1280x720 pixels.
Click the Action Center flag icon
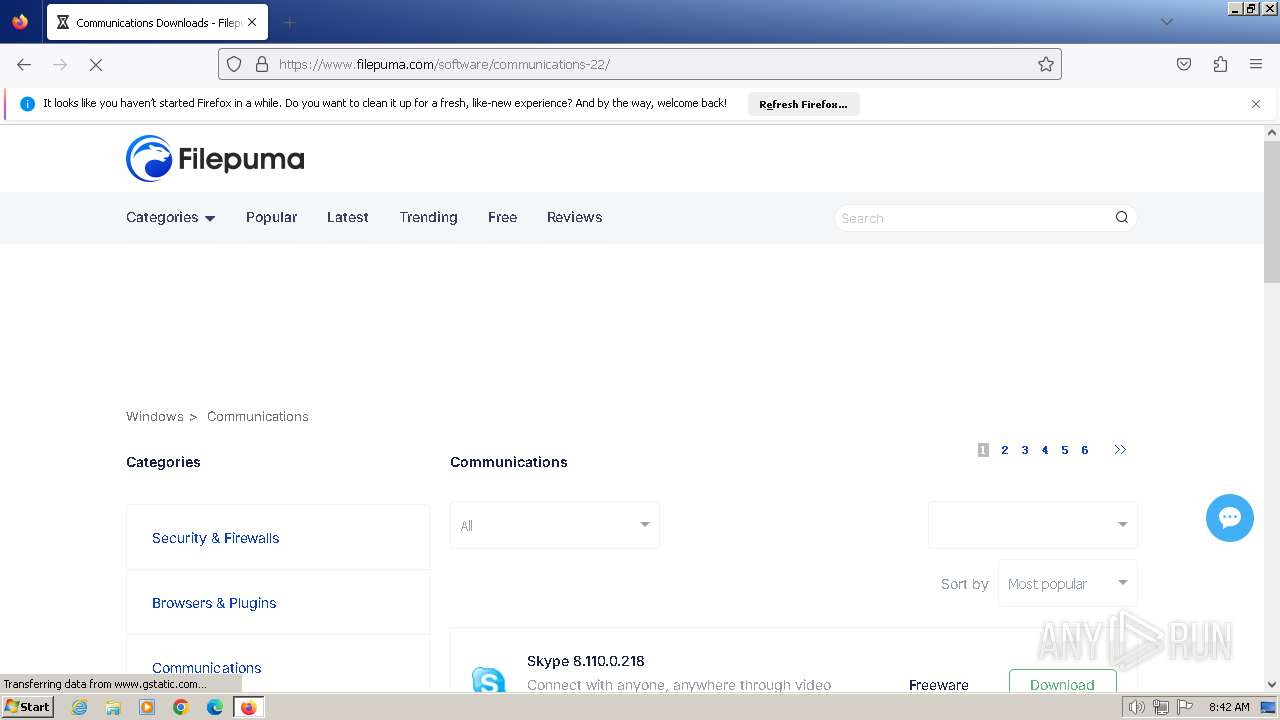click(1185, 707)
